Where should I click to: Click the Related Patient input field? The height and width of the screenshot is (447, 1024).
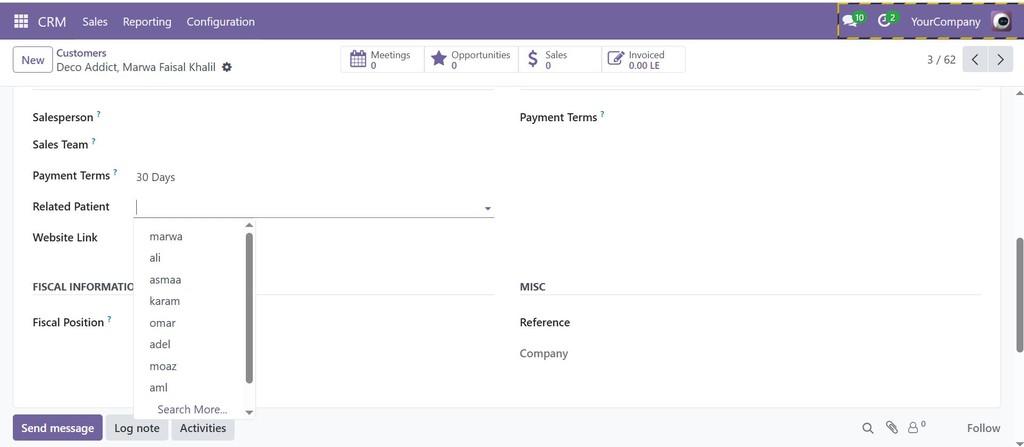tap(308, 208)
